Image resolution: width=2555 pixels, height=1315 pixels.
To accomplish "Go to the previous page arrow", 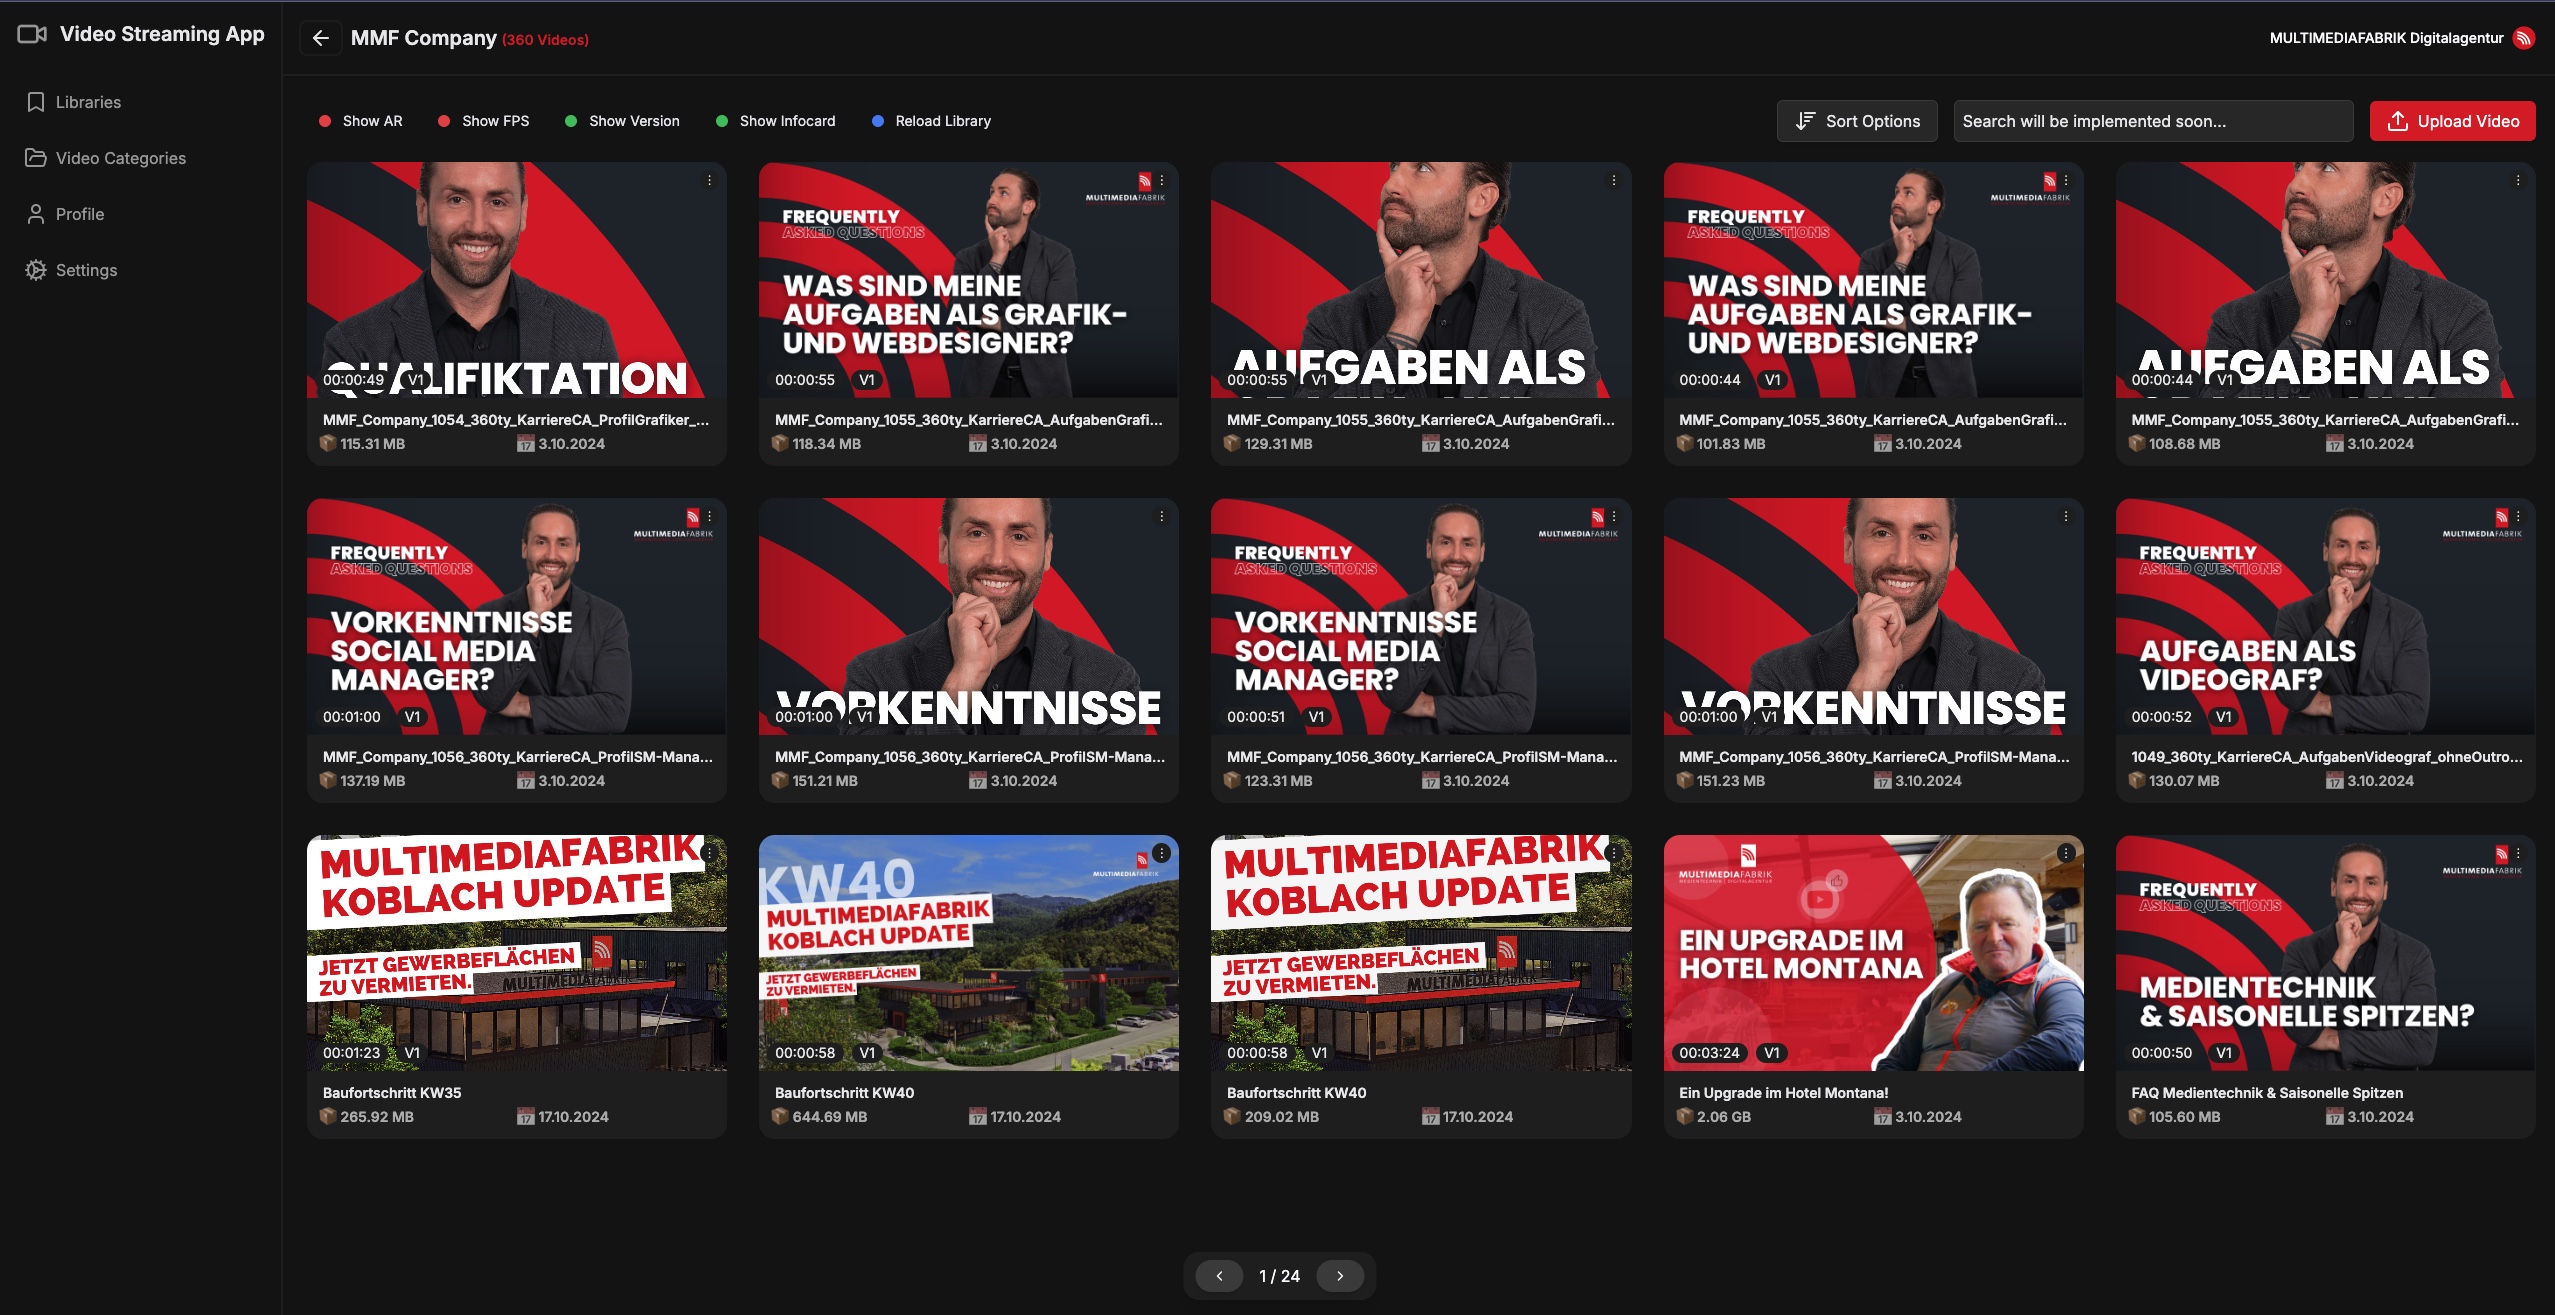I will click(x=1219, y=1276).
